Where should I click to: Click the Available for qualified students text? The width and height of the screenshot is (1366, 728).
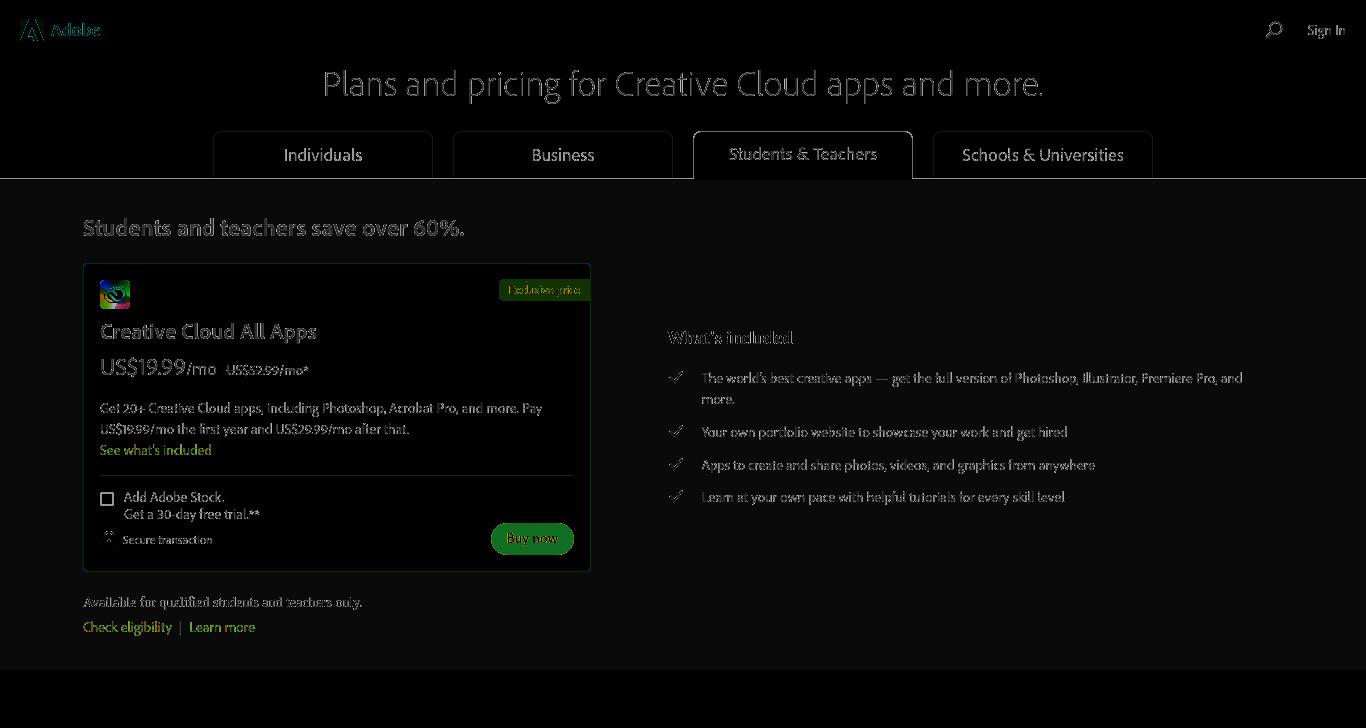(x=223, y=602)
